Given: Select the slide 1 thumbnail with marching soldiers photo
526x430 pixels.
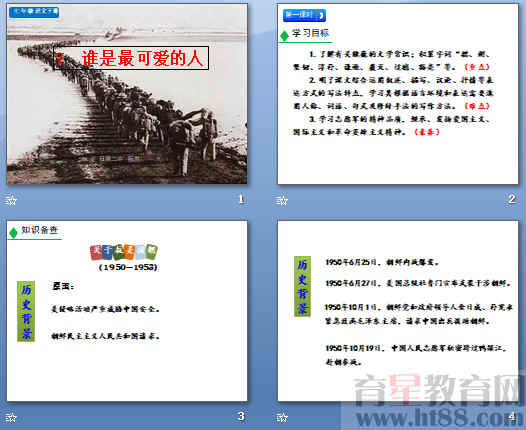Looking at the screenshot, I should click(127, 94).
